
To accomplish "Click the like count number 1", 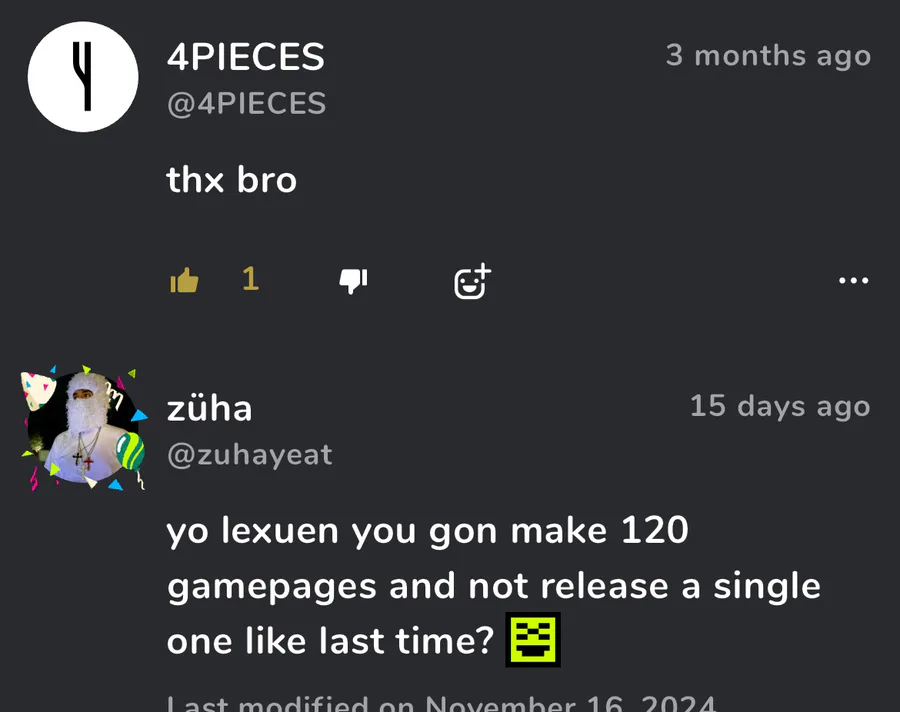I will coord(250,279).
